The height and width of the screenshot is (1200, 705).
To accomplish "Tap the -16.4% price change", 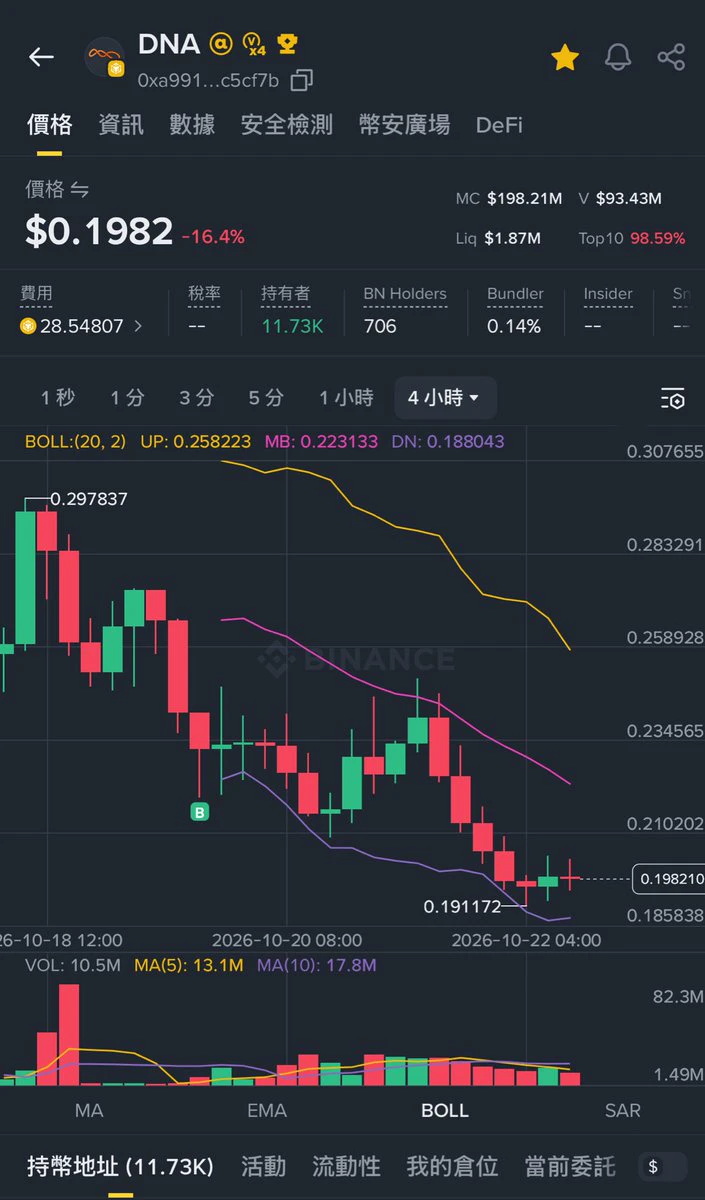I will point(213,237).
